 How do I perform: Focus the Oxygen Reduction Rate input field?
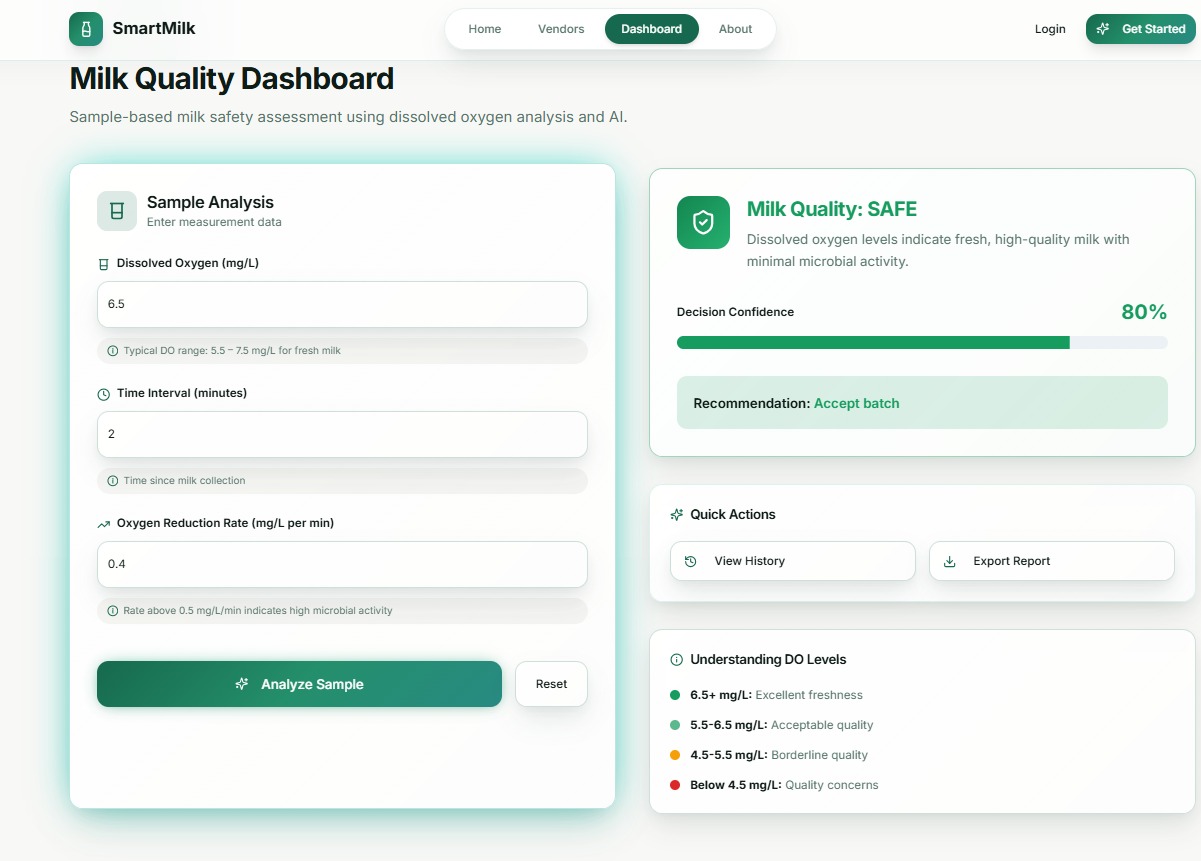pos(342,564)
